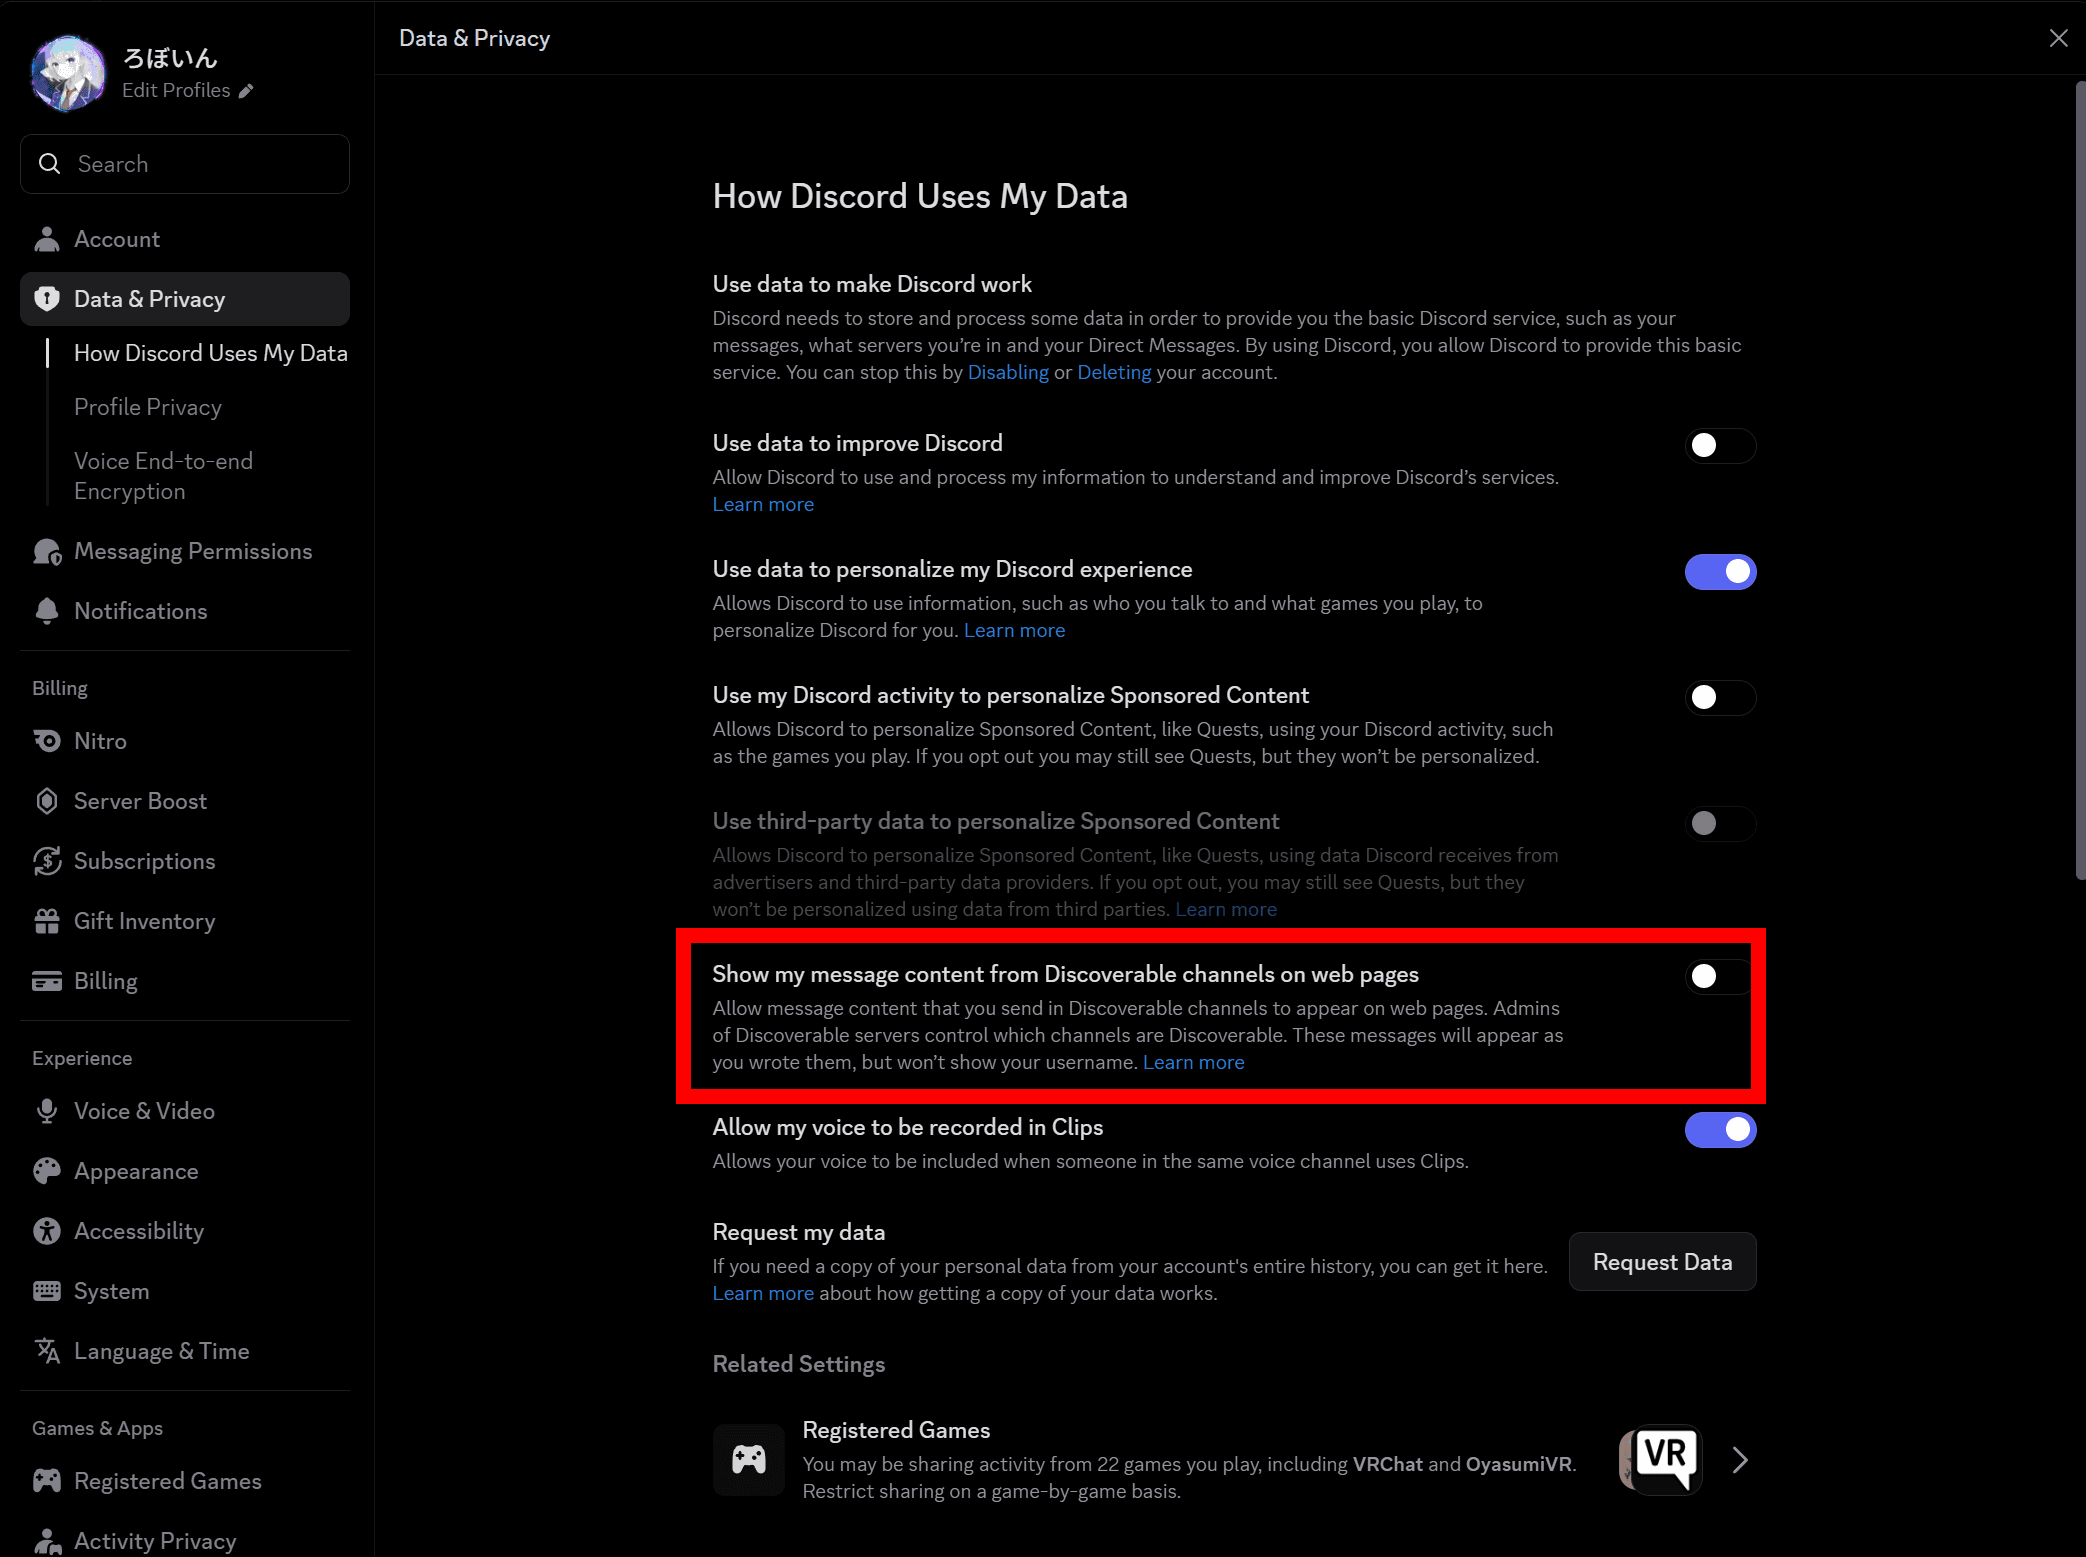Open the Profile Privacy sub-section
The image size is (2086, 1557).
[148, 407]
